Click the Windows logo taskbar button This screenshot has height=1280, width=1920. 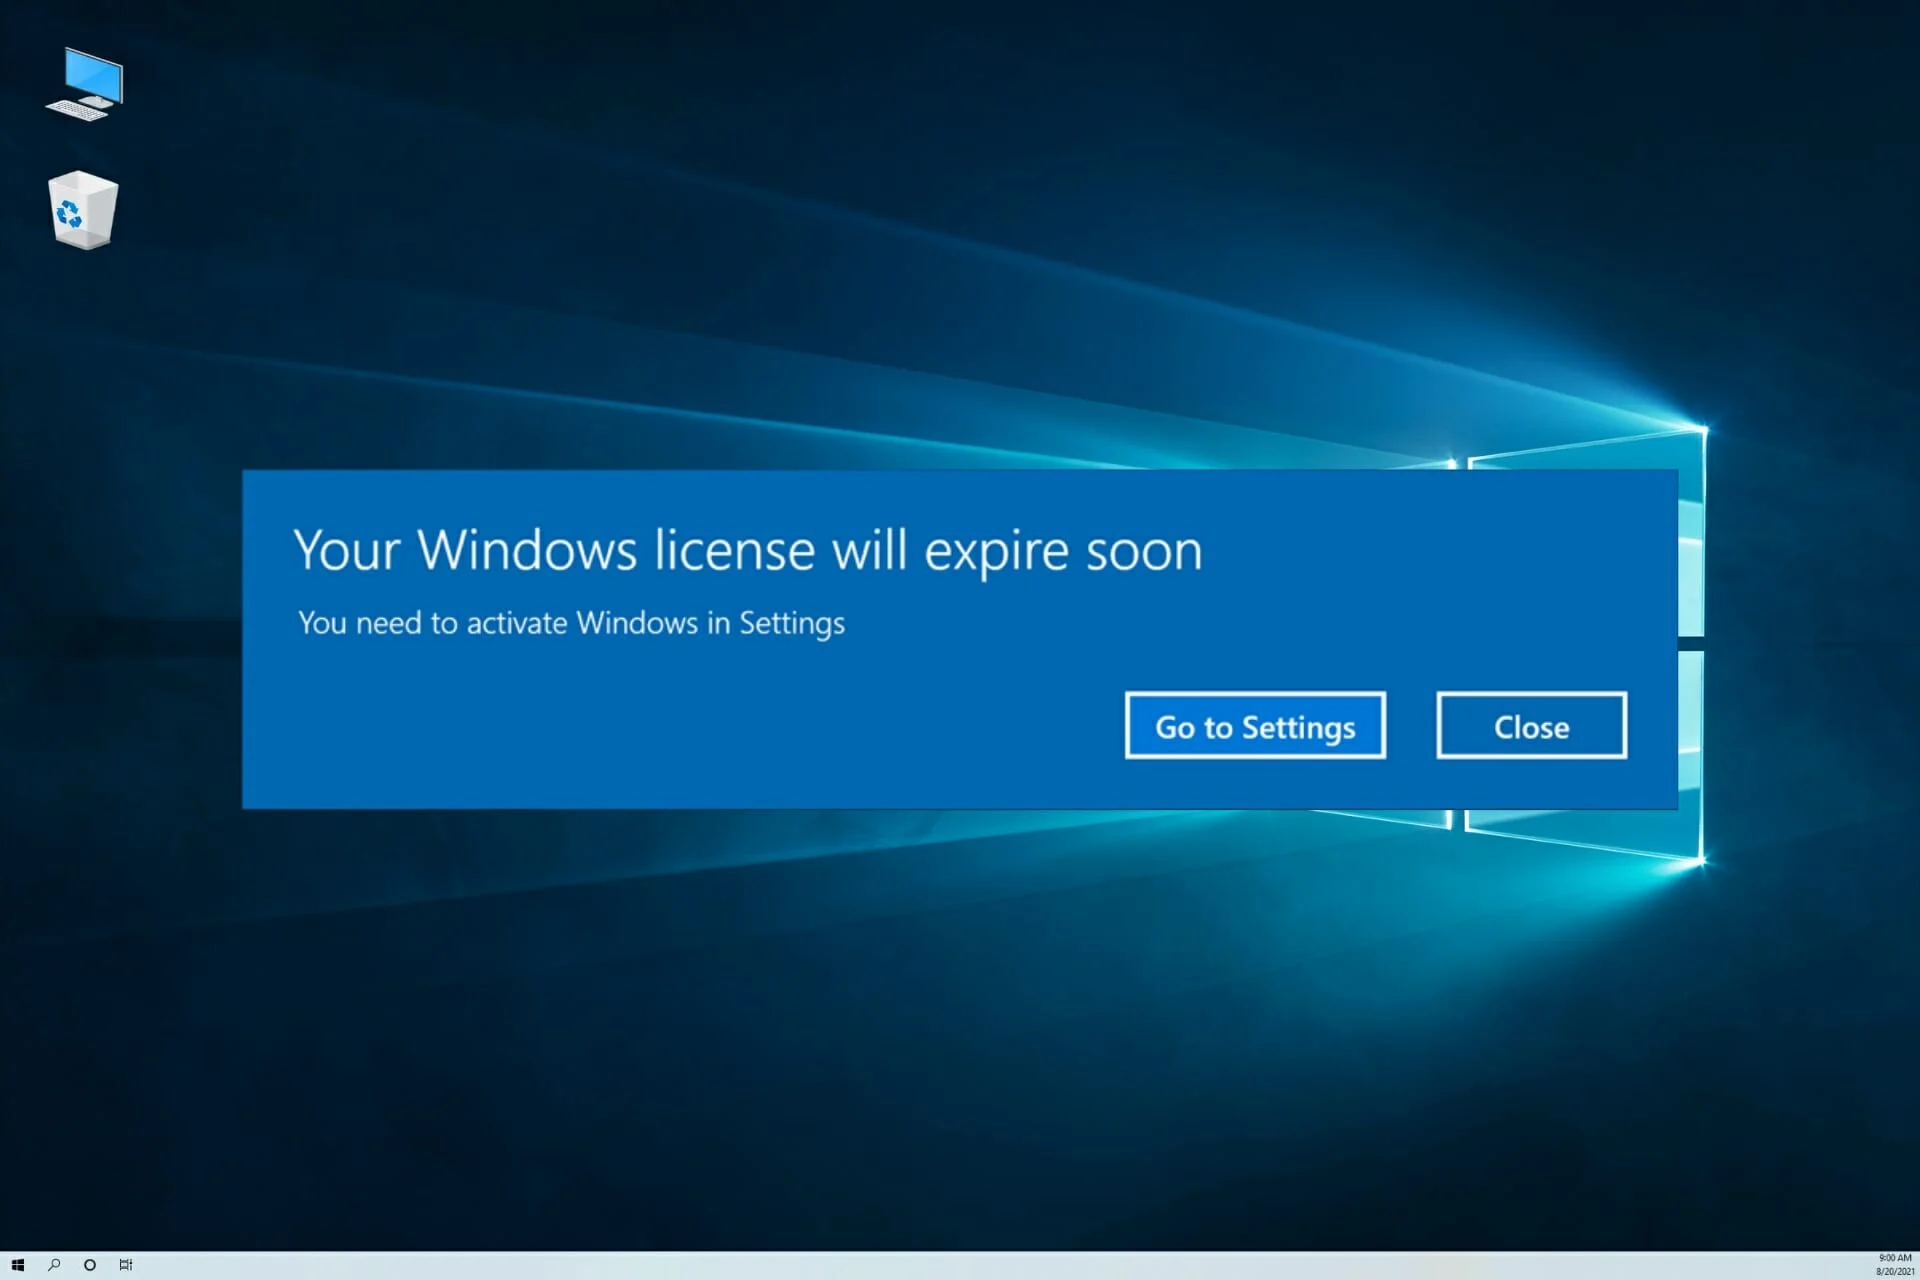click(x=17, y=1264)
